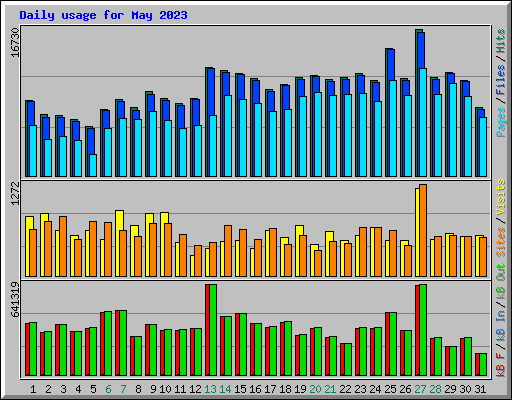The height and width of the screenshot is (400, 512).
Task: Click the y-axis value "641319"
Action: (x=16, y=300)
